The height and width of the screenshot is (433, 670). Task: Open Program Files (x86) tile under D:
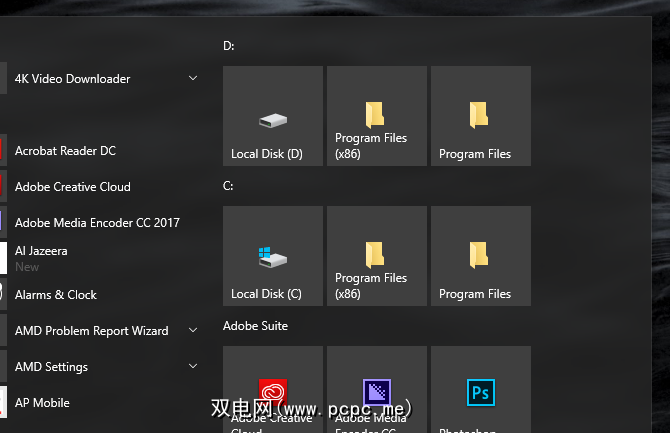point(377,116)
